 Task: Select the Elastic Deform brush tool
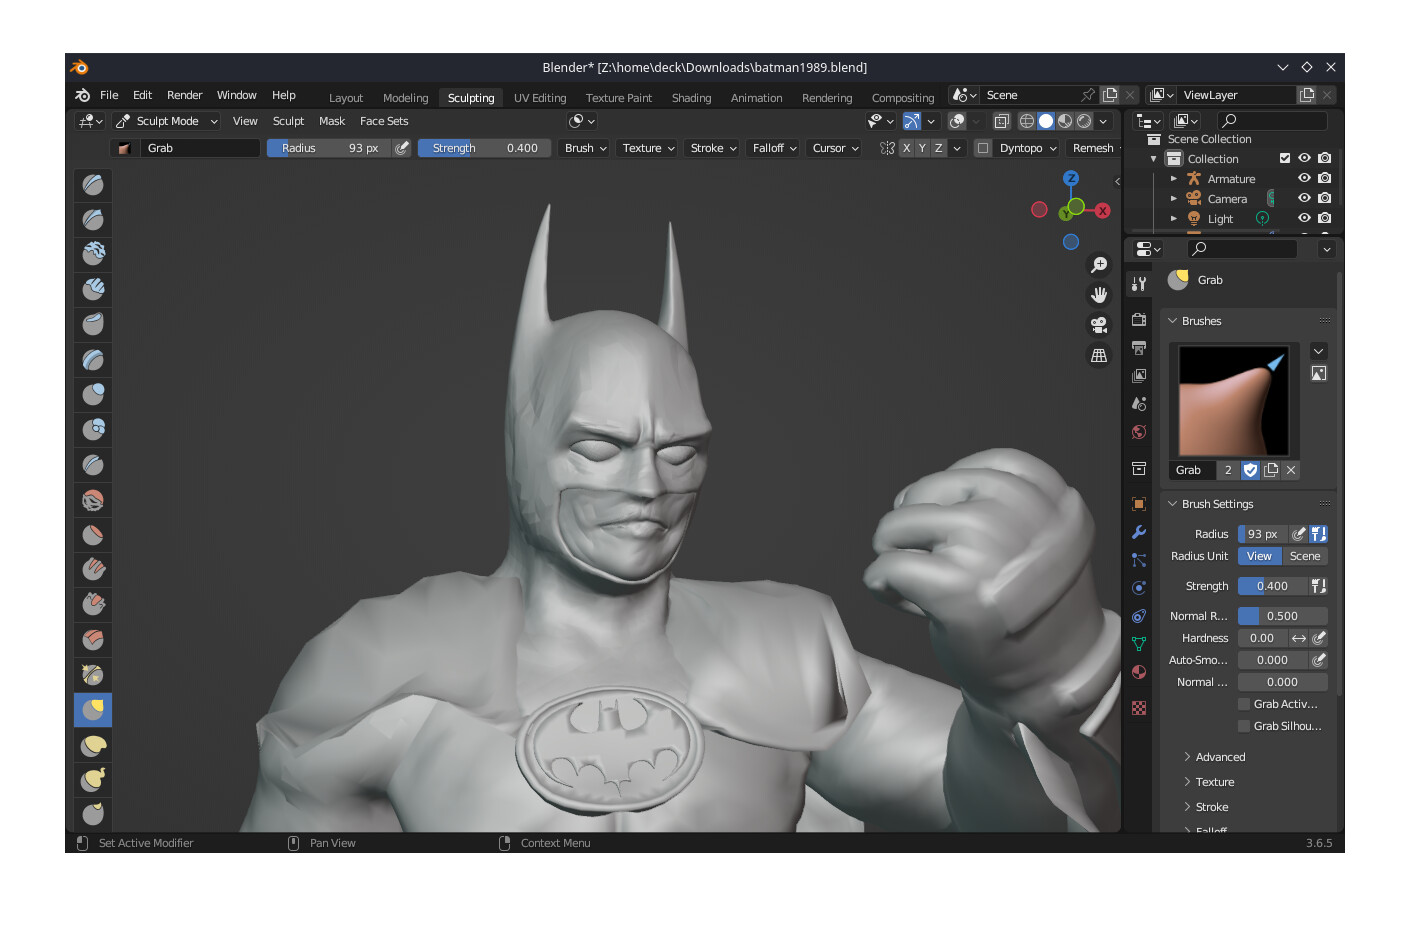tap(93, 744)
